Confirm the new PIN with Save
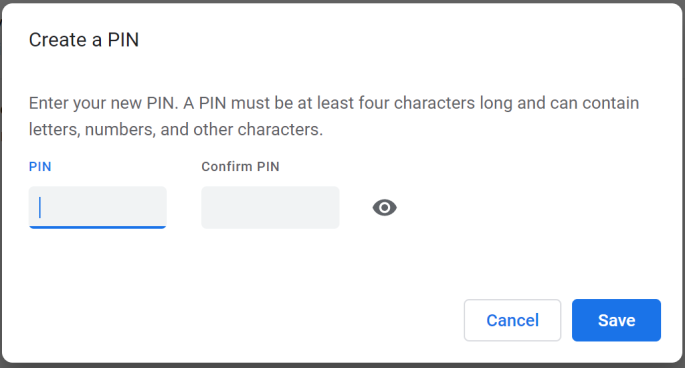The height and width of the screenshot is (368, 685). (x=616, y=320)
